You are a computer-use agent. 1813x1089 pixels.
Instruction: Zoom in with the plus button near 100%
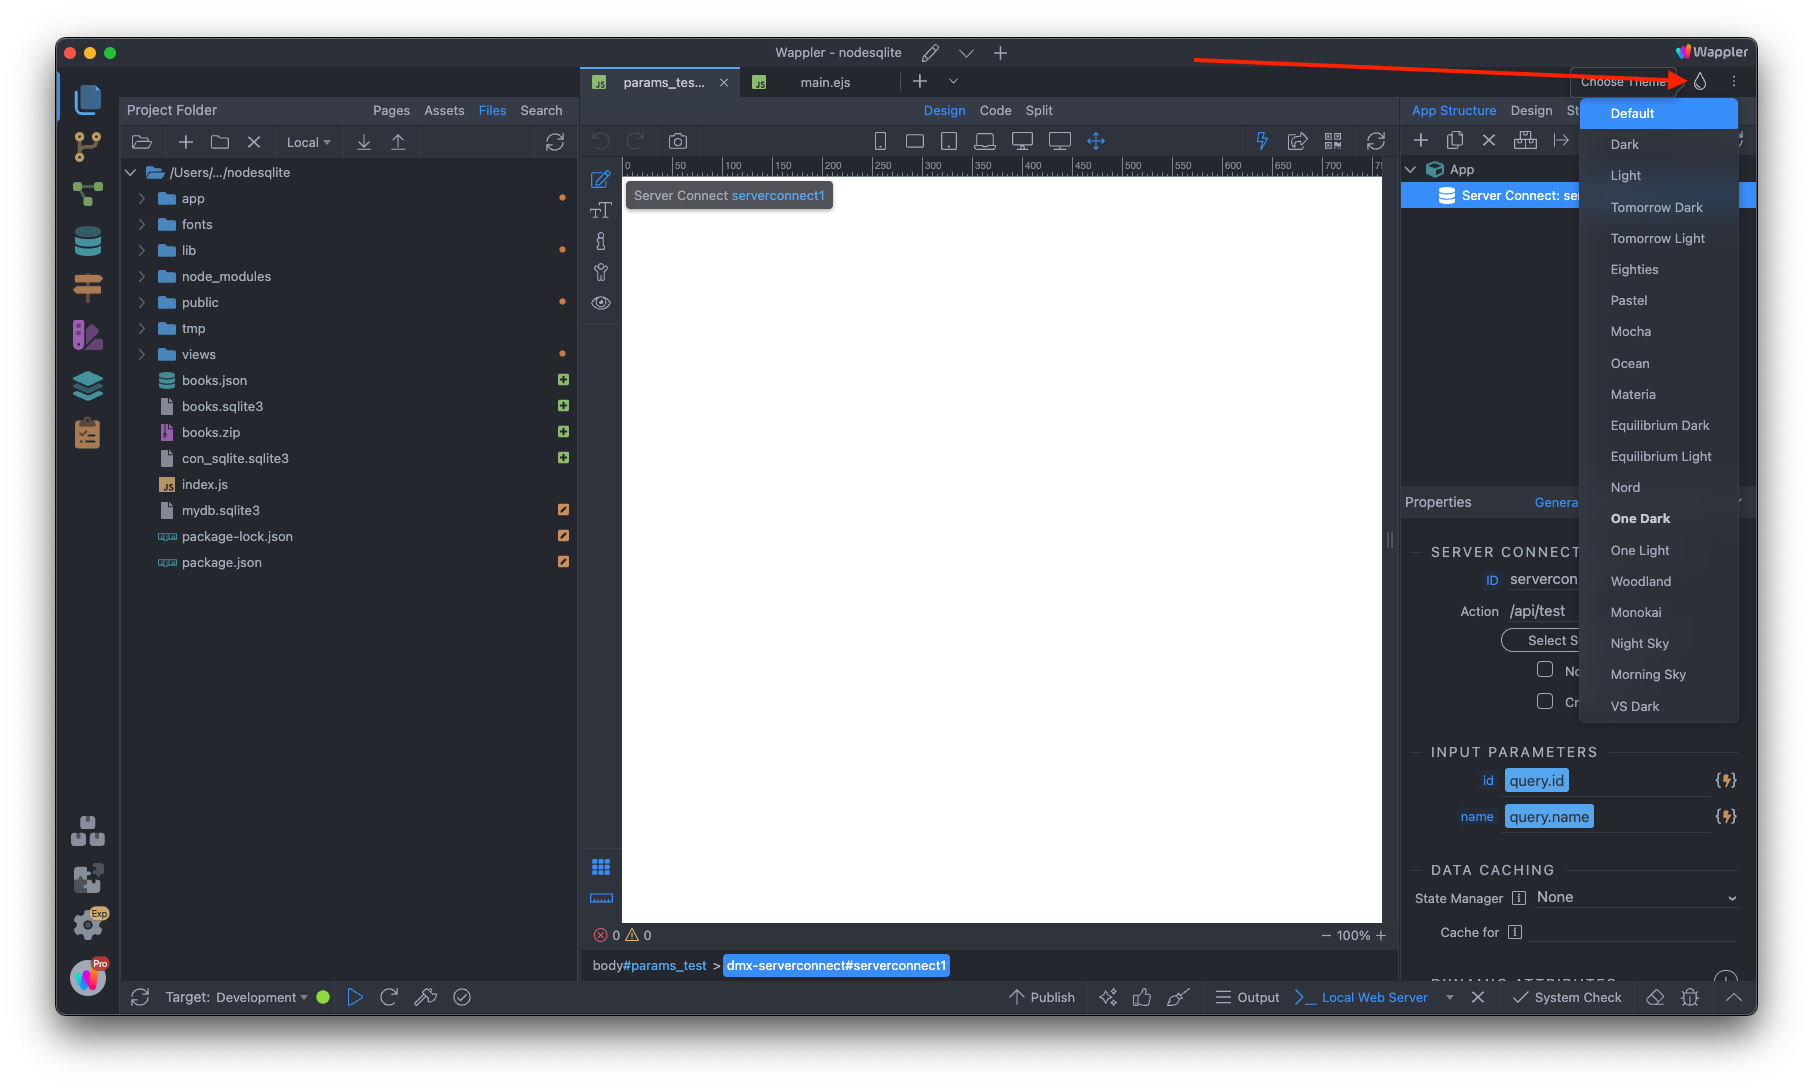click(x=1381, y=936)
